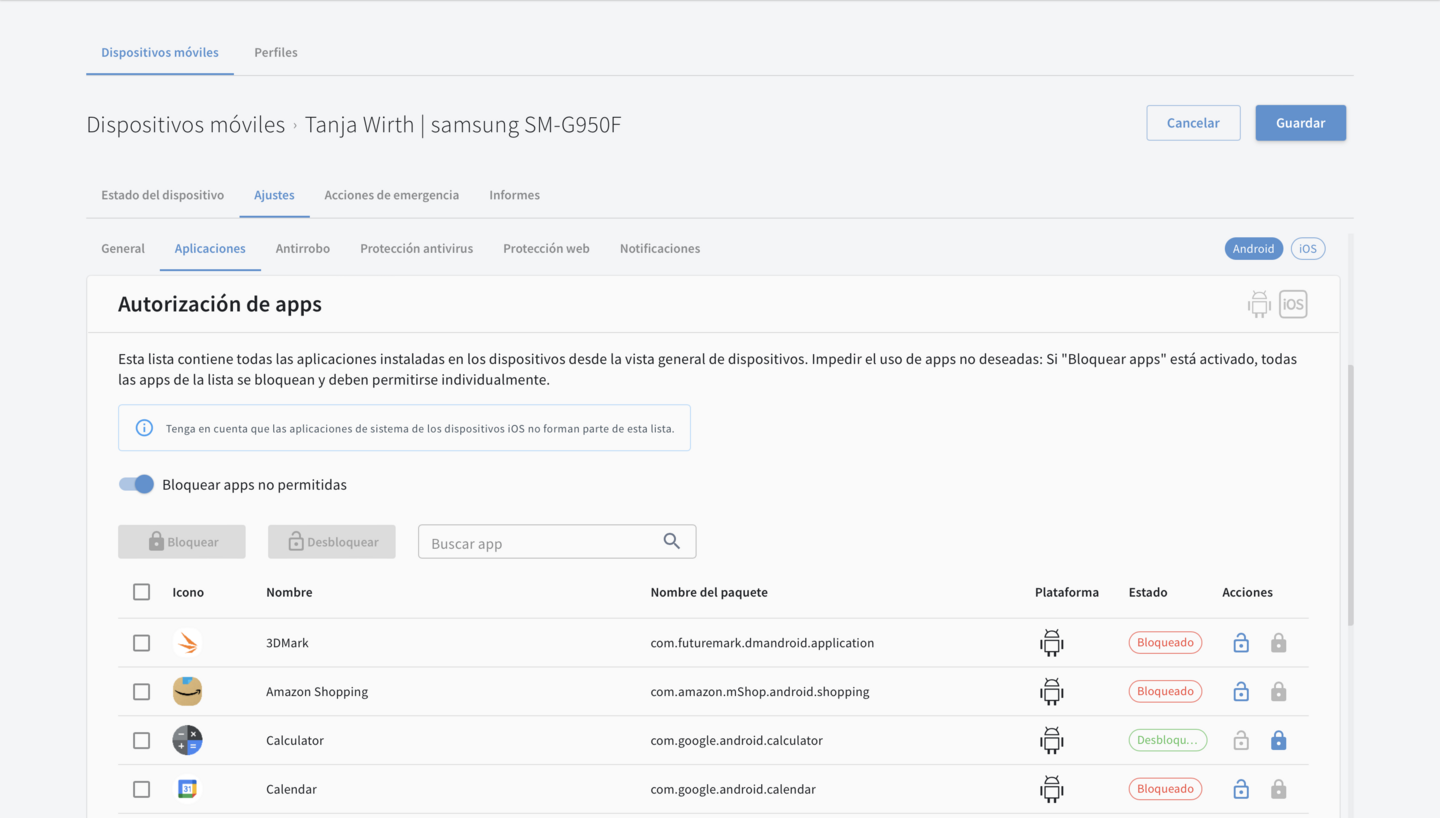Go to Acciones de emergencia tab

391,195
